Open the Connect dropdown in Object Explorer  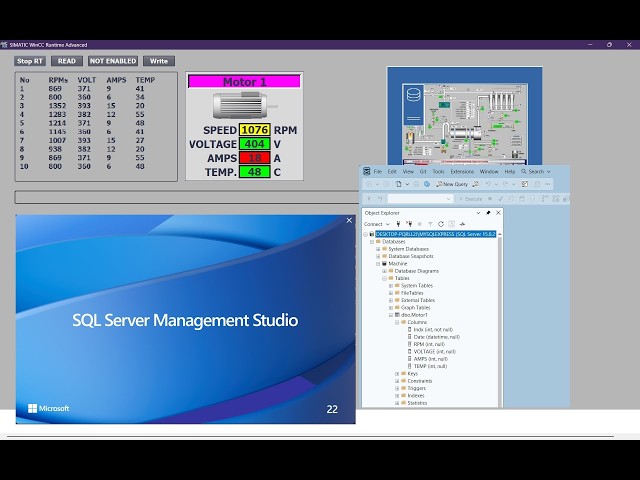click(x=377, y=224)
